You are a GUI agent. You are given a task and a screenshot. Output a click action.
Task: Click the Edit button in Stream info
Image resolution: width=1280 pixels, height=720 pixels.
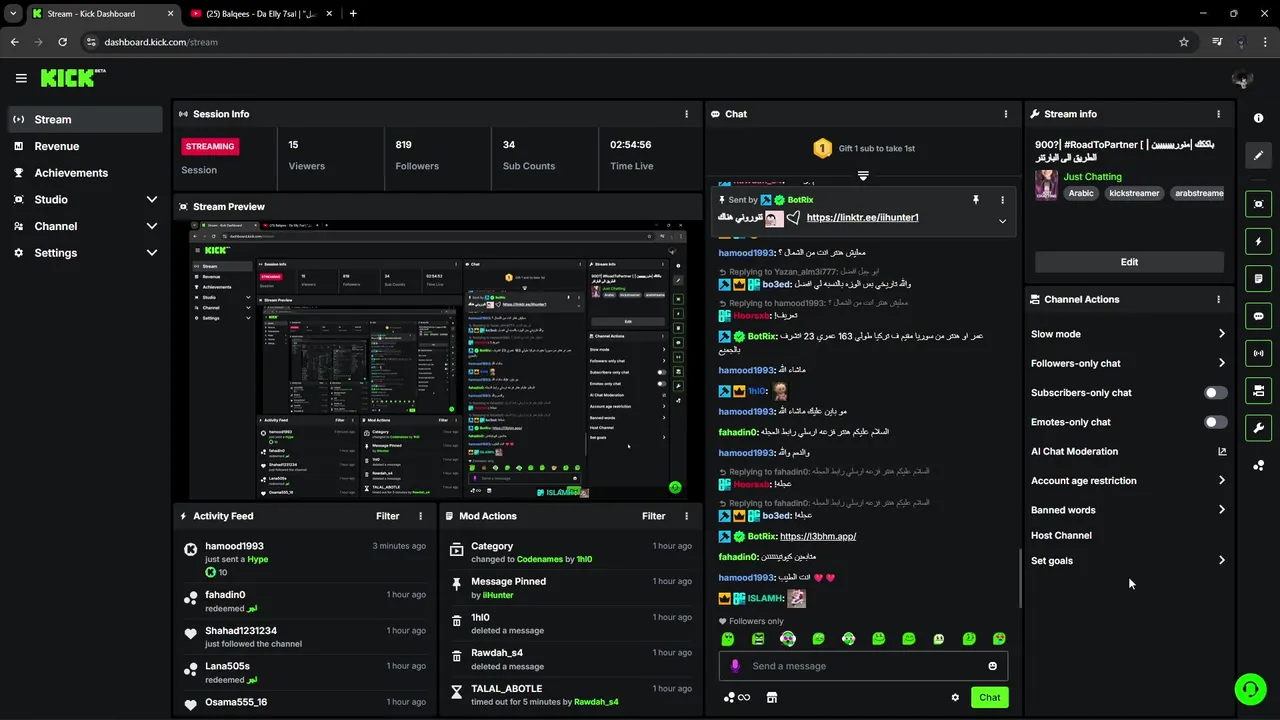pyautogui.click(x=1129, y=262)
